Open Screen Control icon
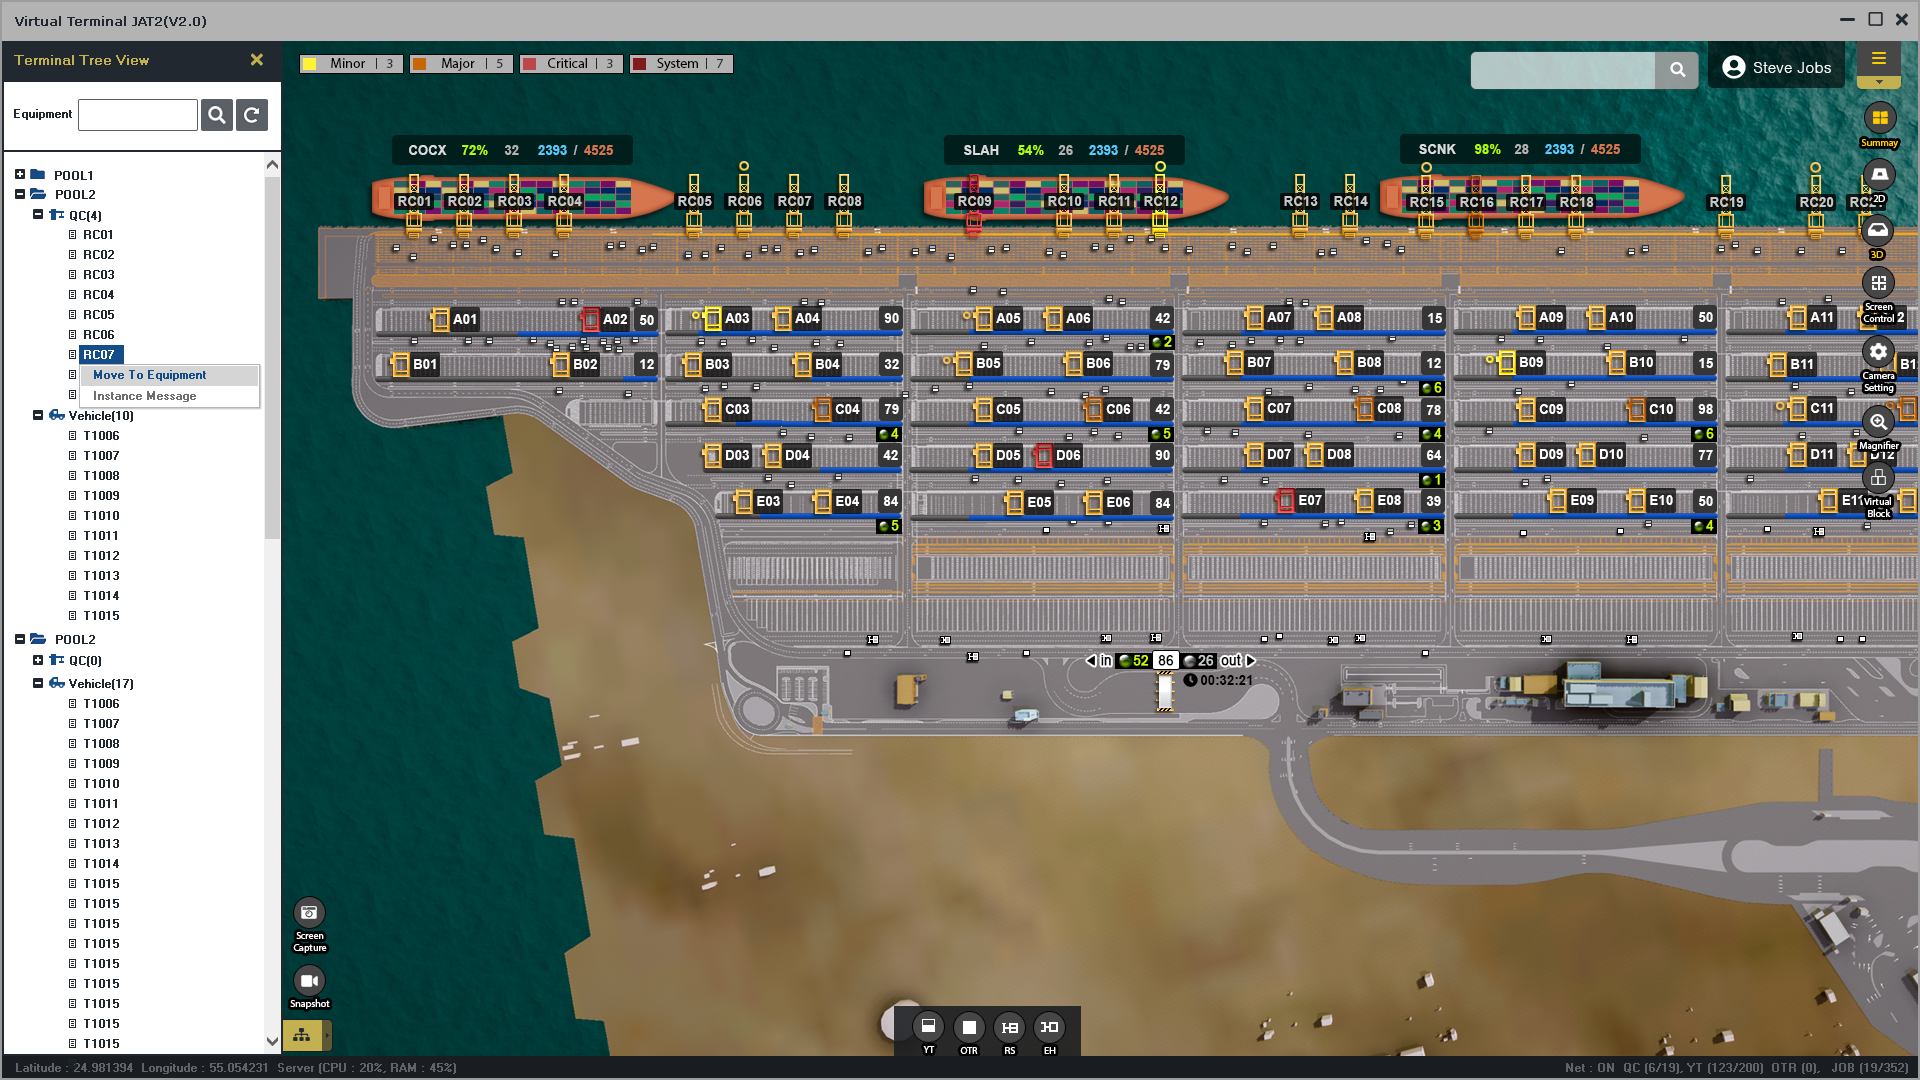 click(1878, 283)
